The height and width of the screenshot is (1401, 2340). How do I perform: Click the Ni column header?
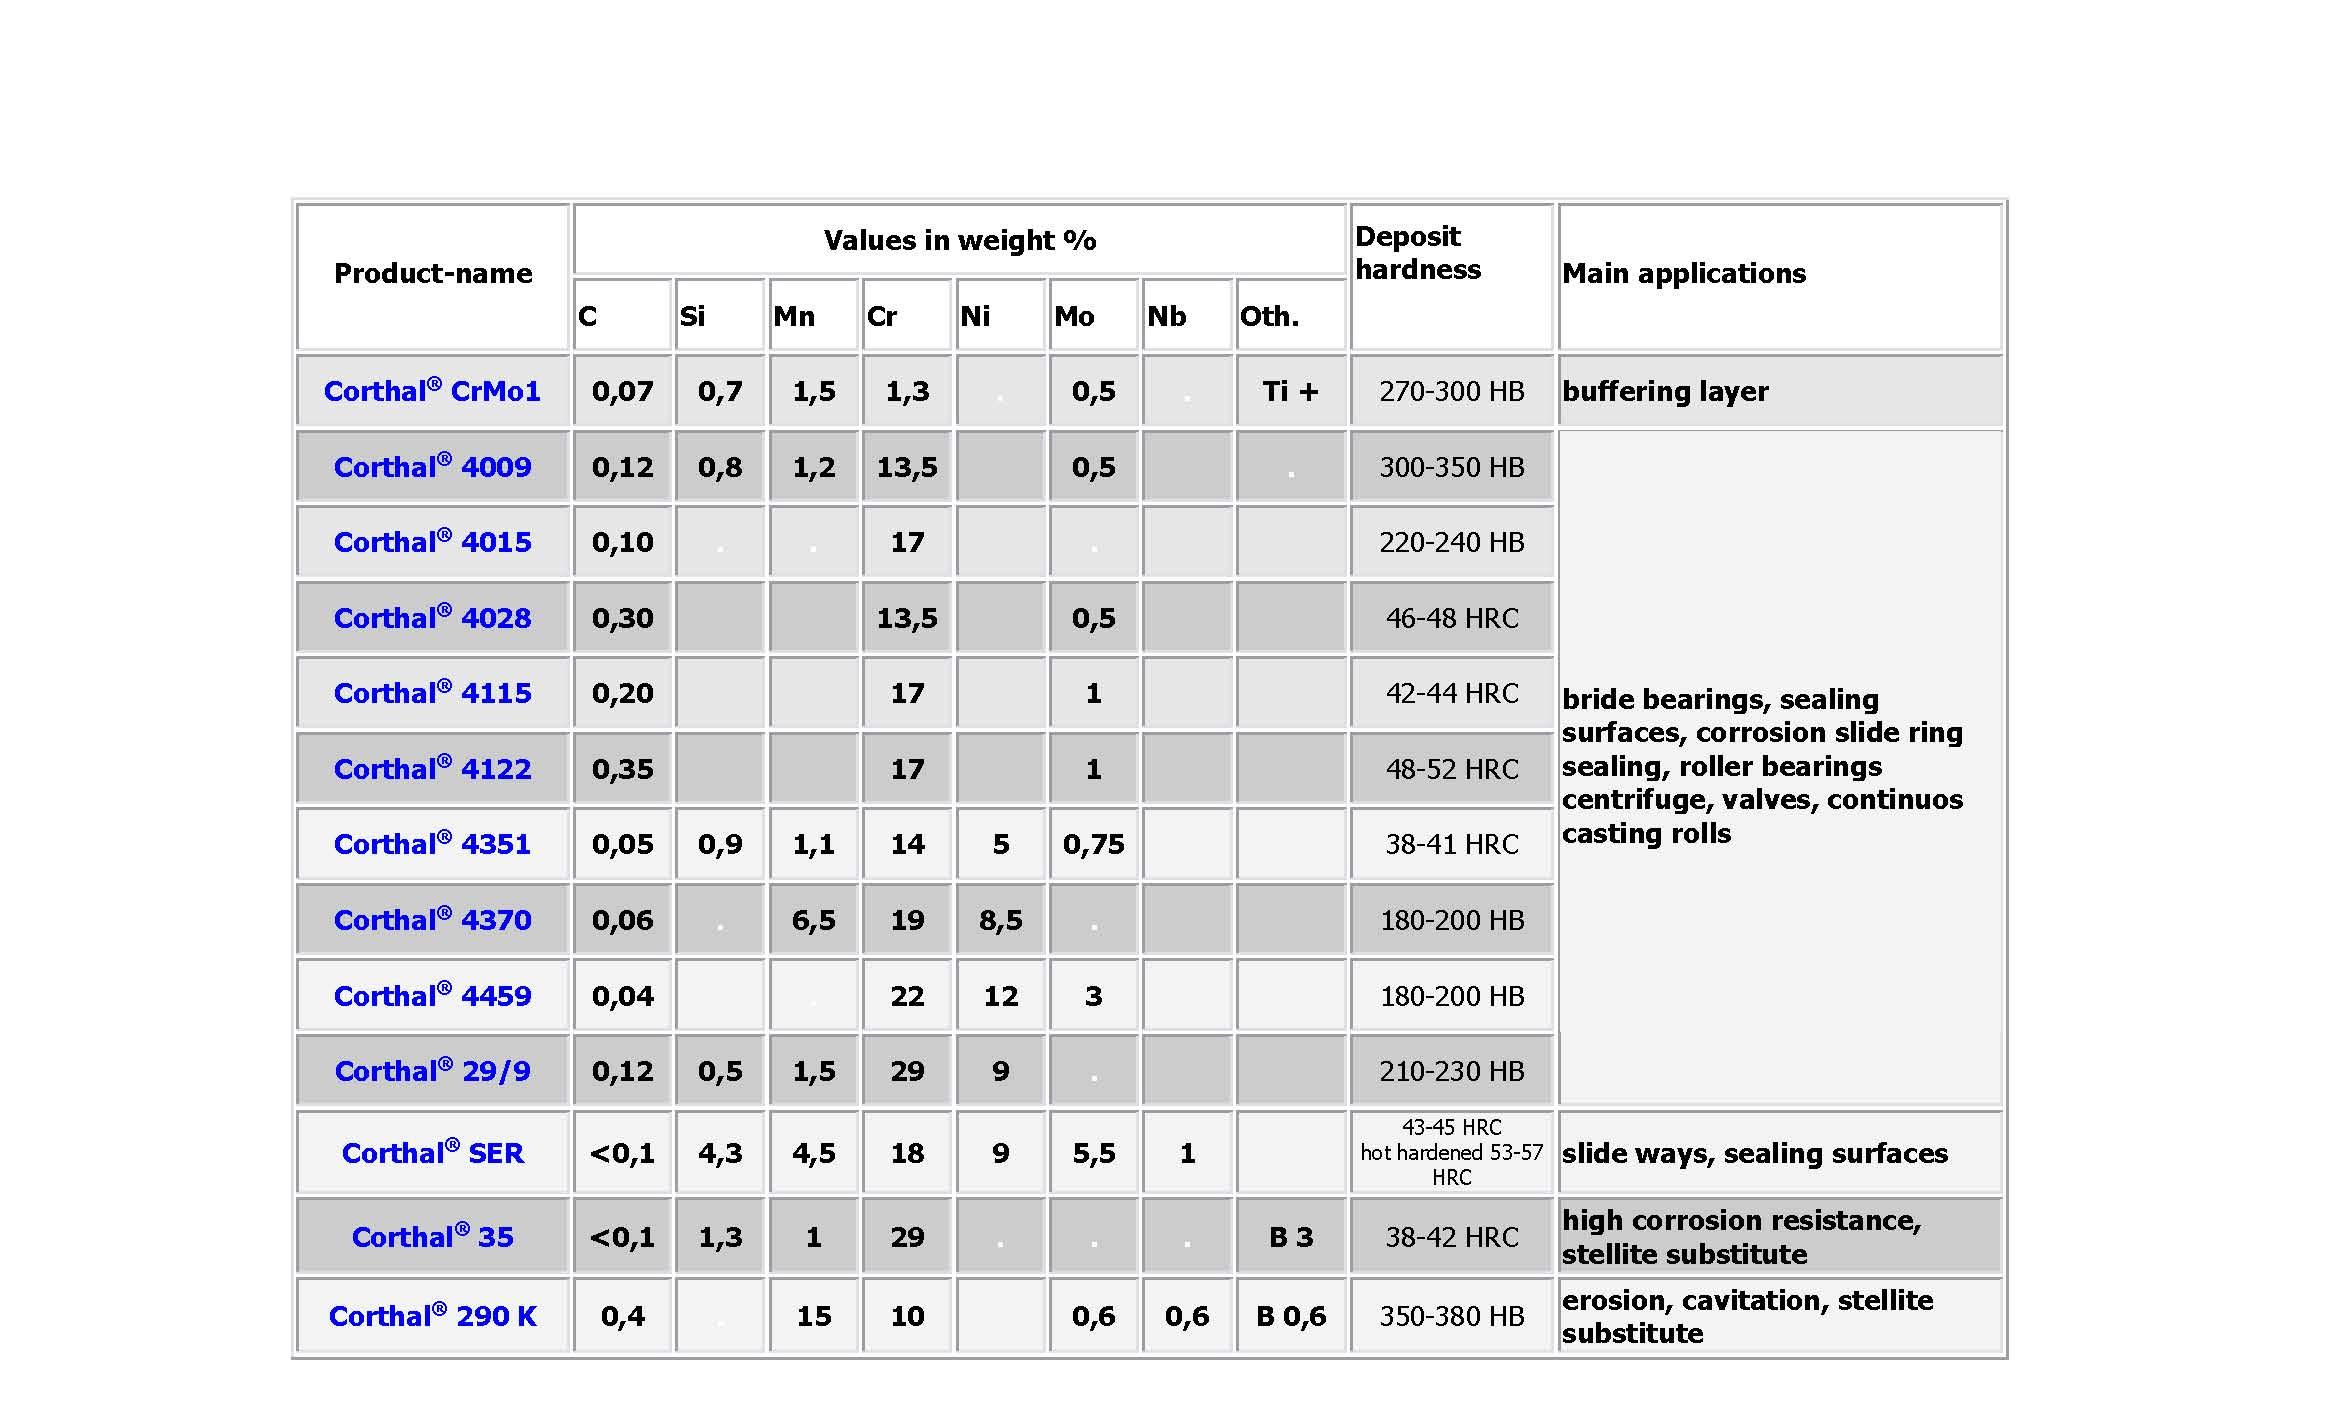(x=1000, y=315)
